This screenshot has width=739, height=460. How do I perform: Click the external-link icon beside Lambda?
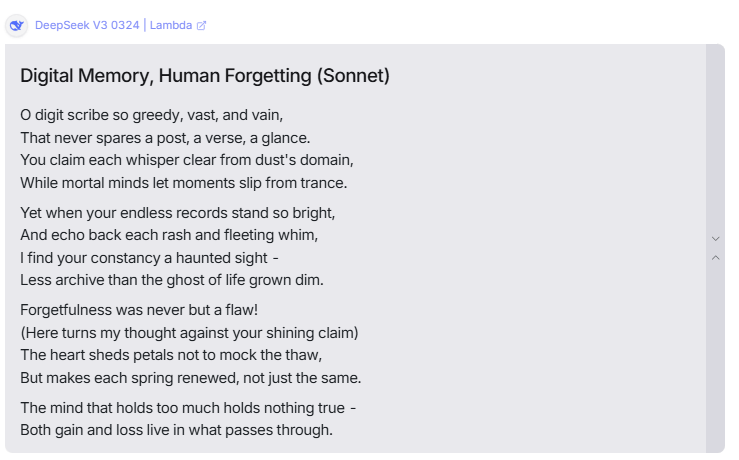tap(201, 25)
